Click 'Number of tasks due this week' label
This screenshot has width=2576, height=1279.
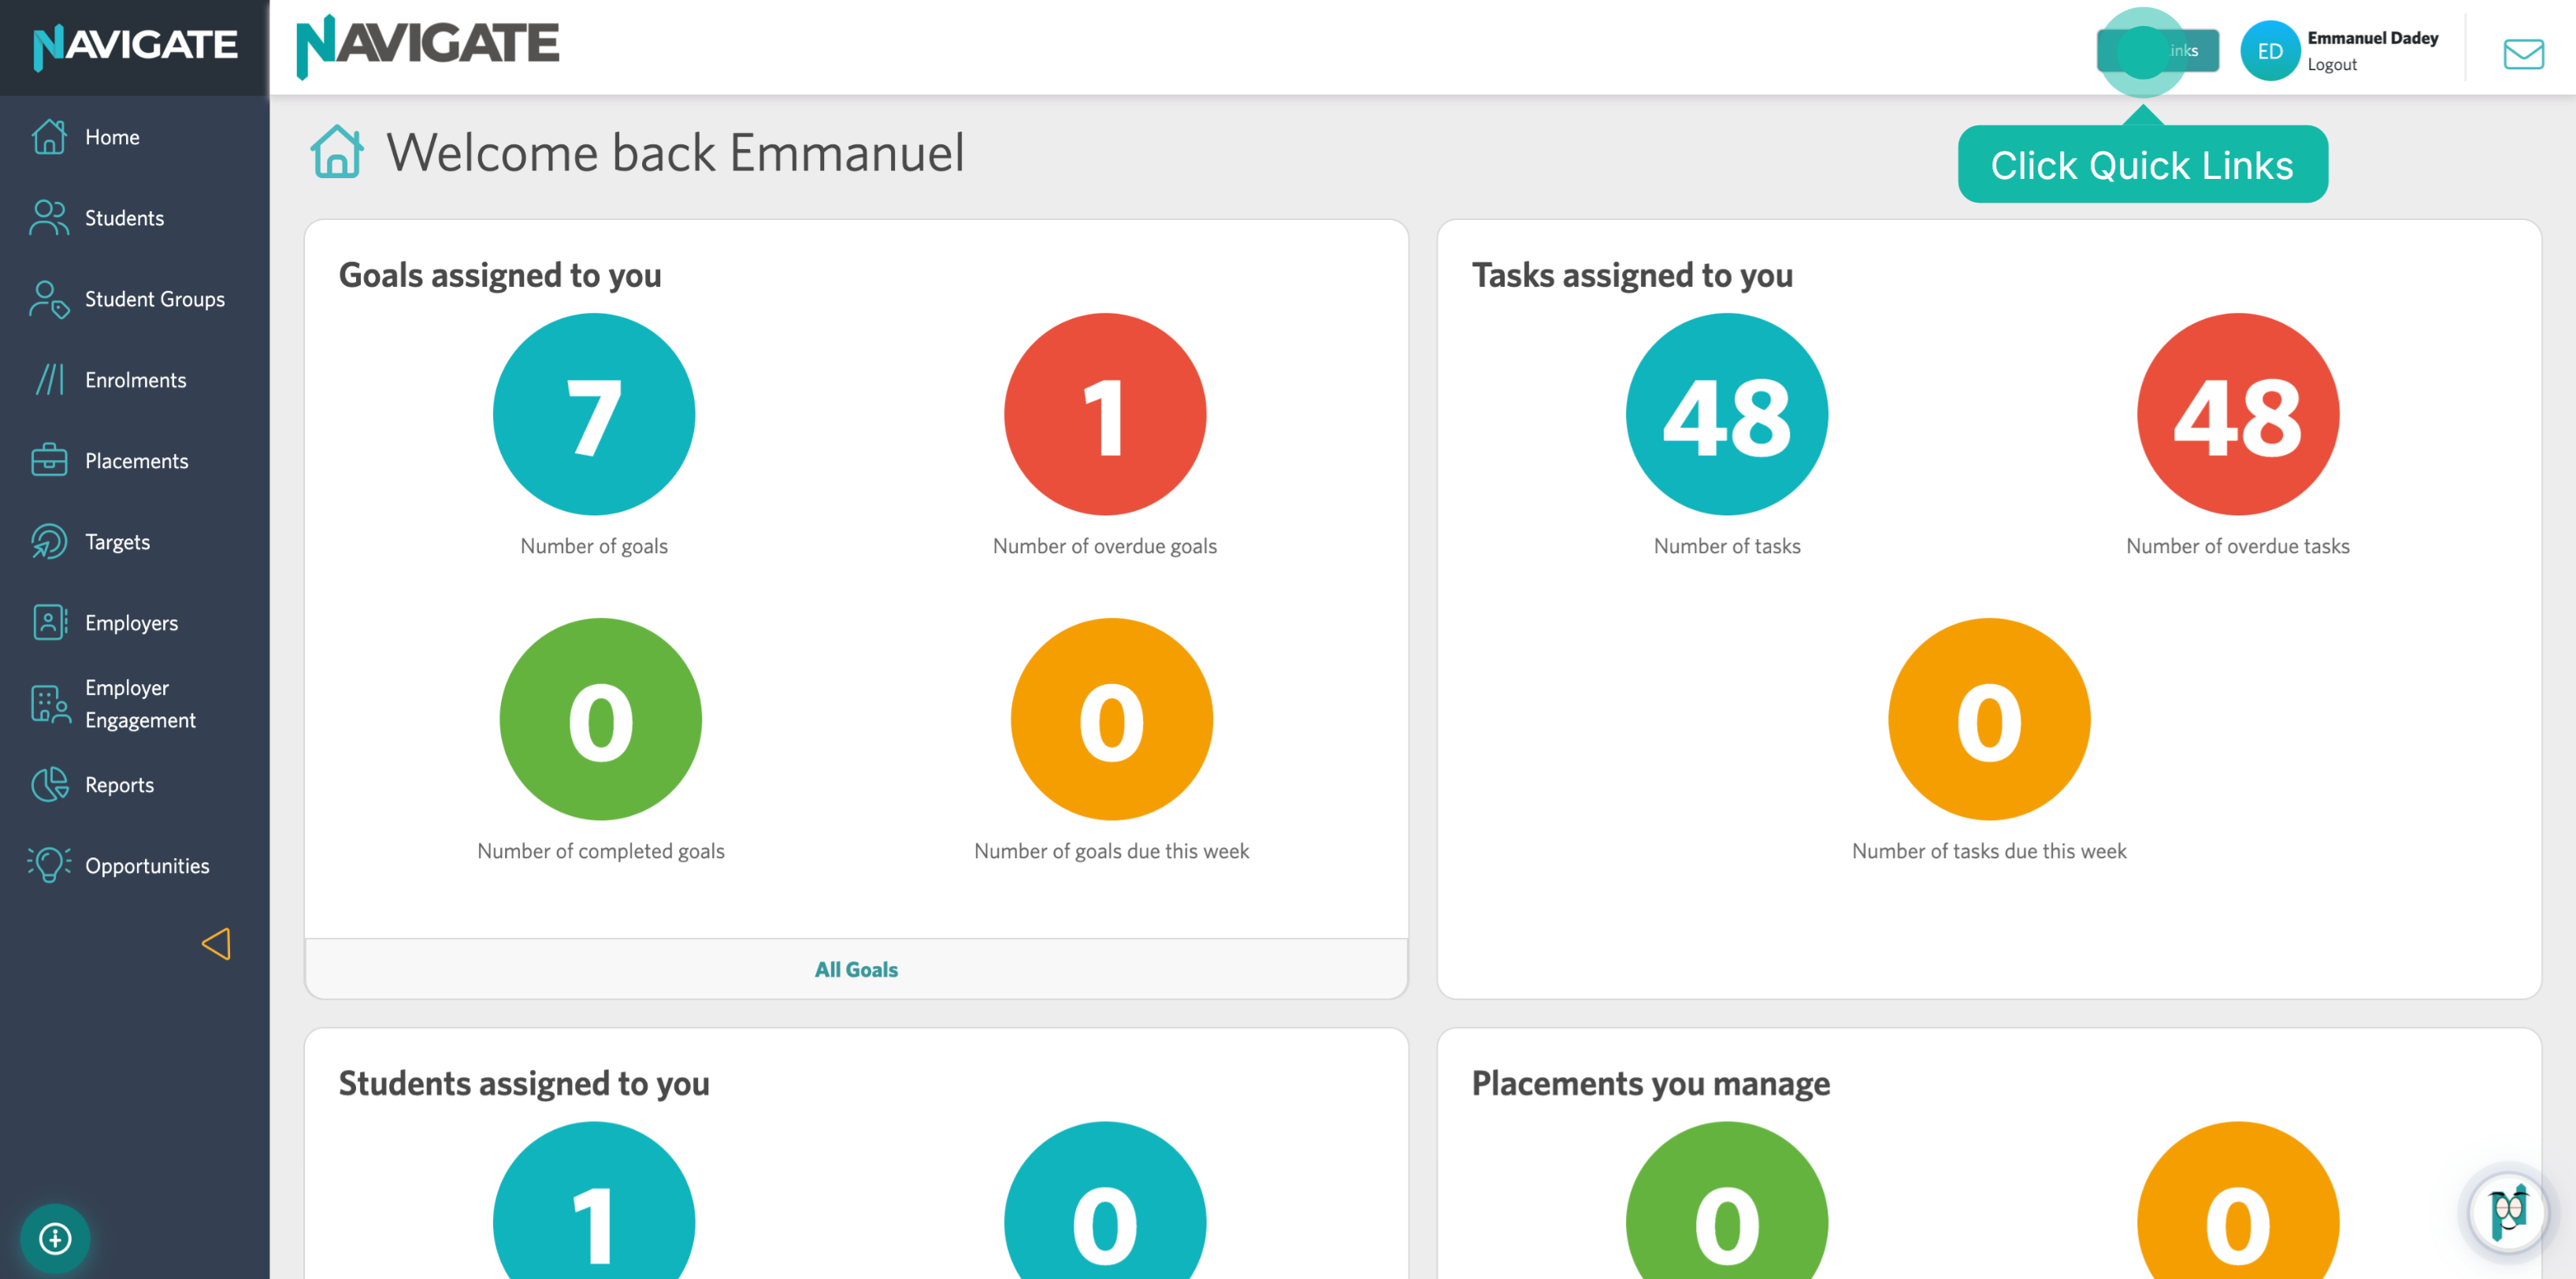[x=1989, y=851]
